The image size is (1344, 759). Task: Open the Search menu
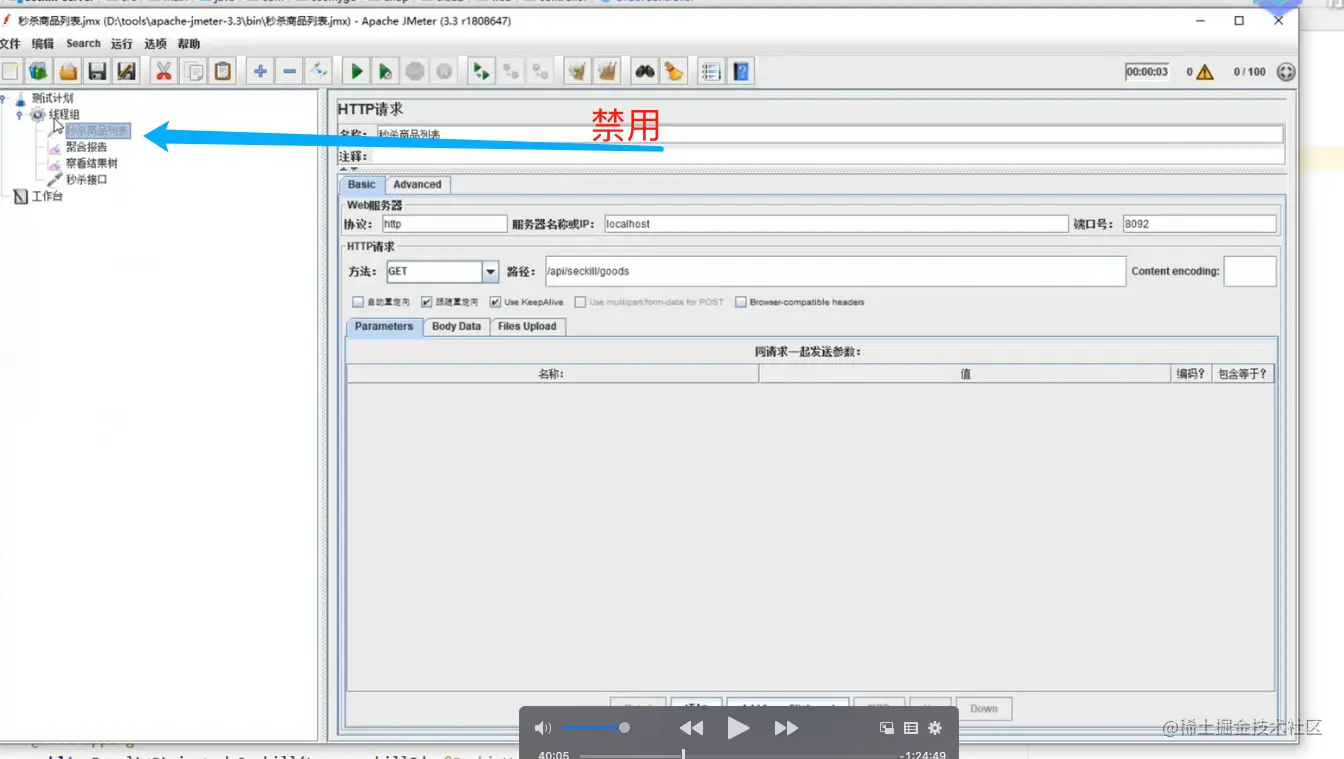tap(84, 44)
